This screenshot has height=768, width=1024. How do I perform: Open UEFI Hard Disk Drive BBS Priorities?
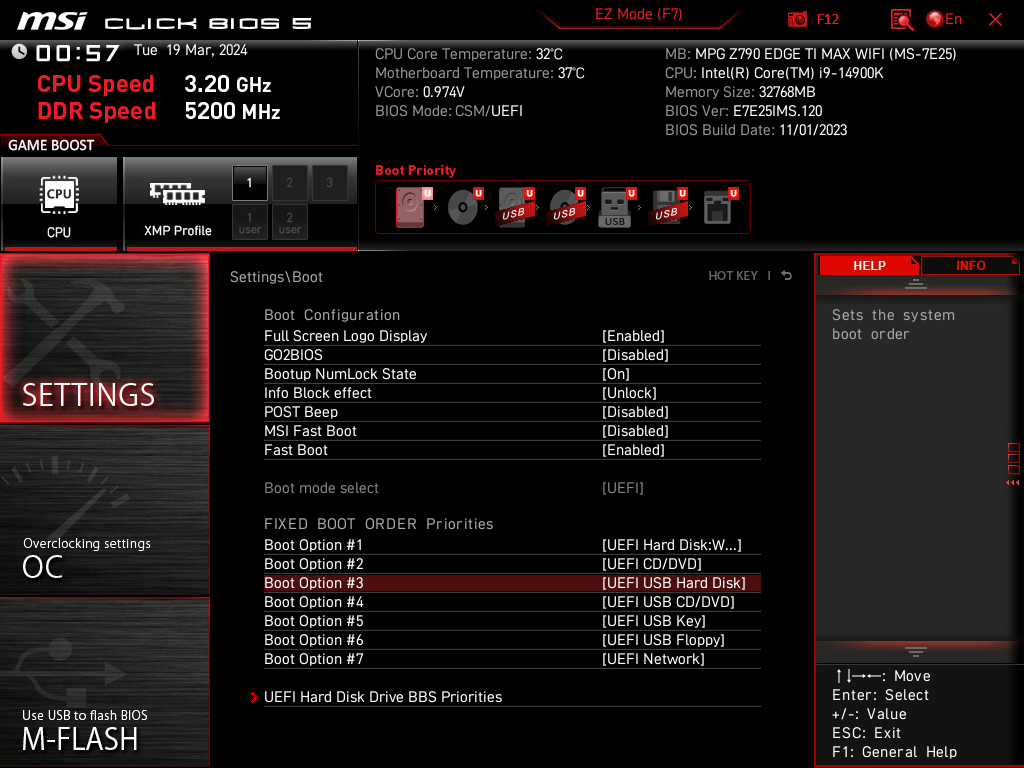point(512,697)
